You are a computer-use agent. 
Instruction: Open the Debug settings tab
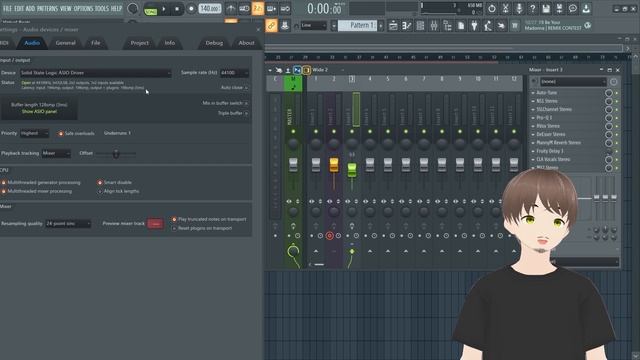[x=214, y=43]
